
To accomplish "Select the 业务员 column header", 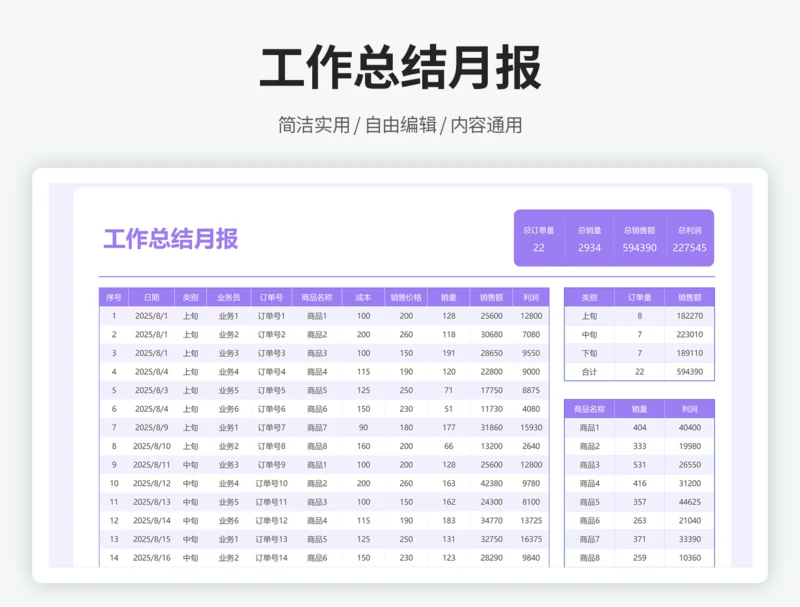I will click(x=229, y=297).
